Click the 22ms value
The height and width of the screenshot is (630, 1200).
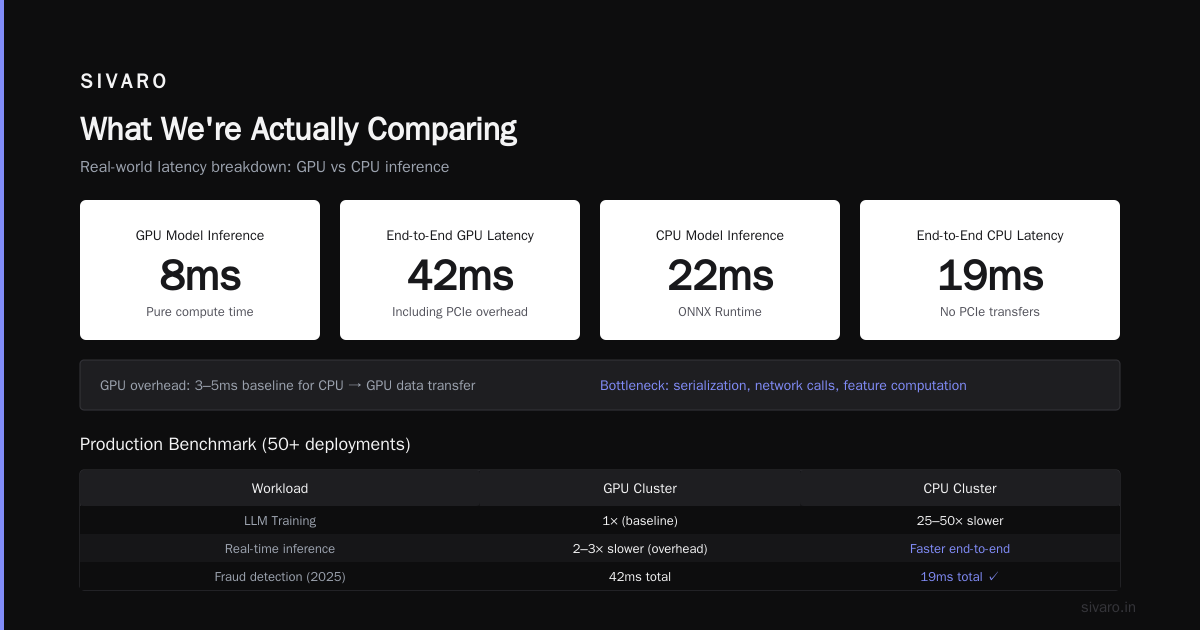click(x=720, y=276)
